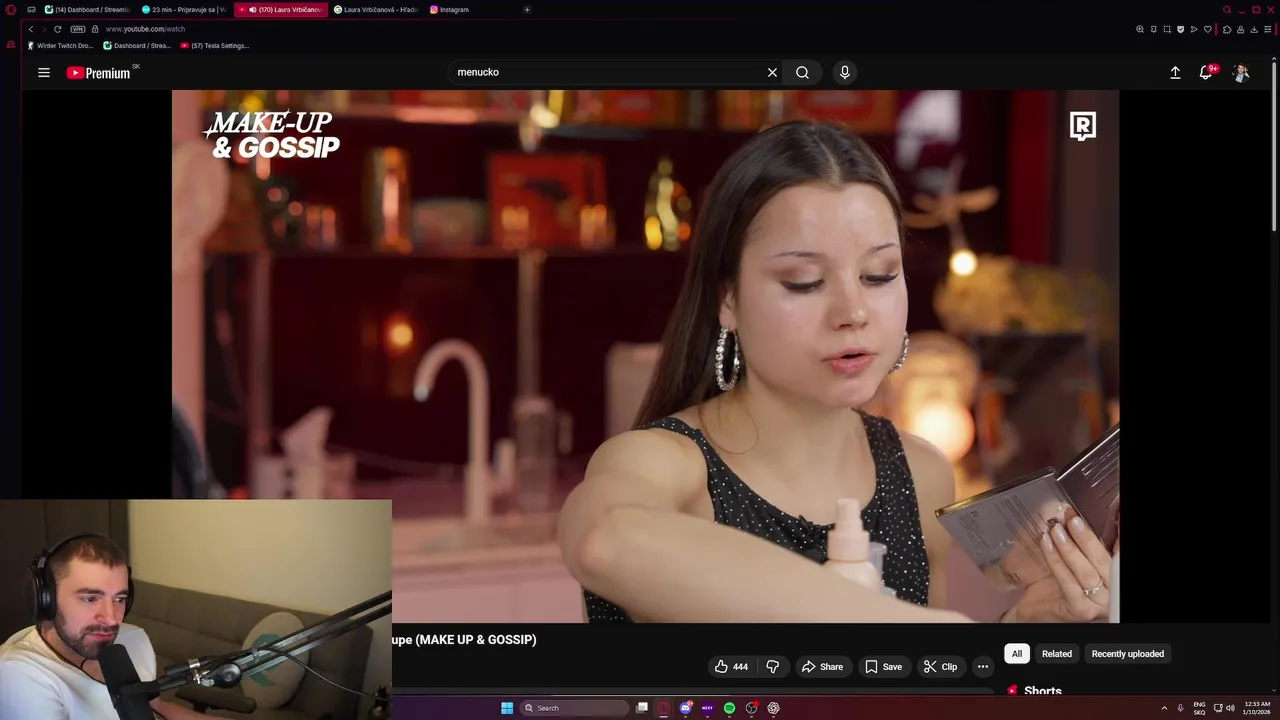
Task: Clear the search text with the X
Action: [772, 72]
